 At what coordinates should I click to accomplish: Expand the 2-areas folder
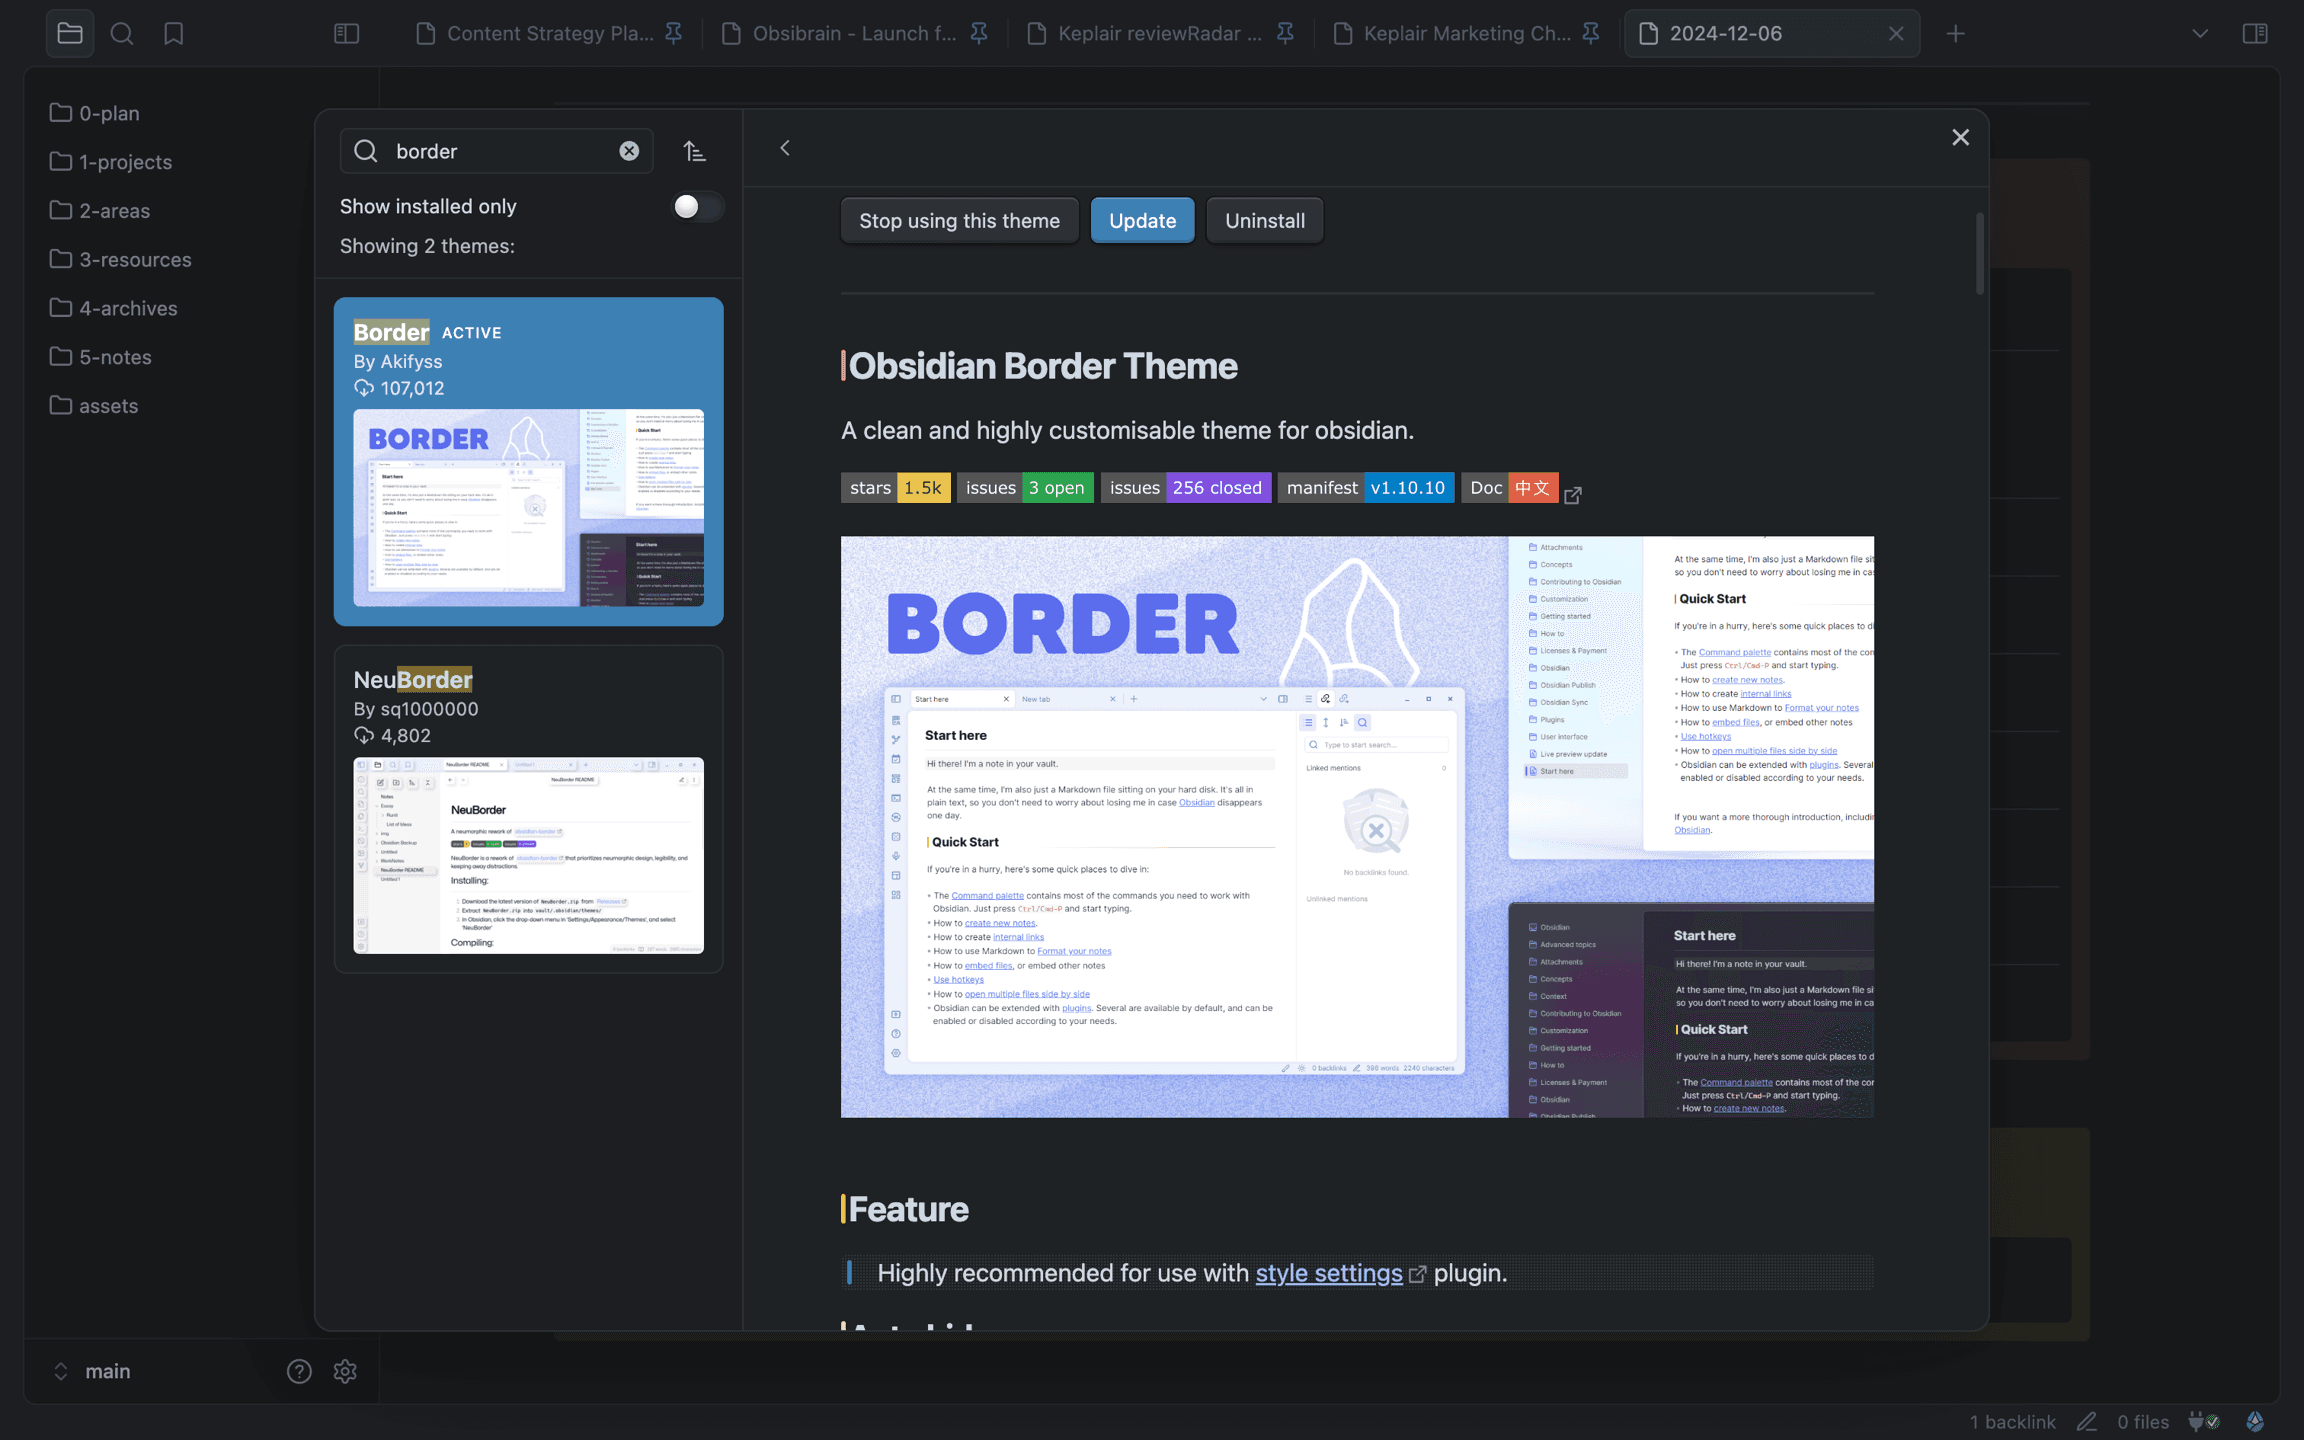[x=100, y=210]
